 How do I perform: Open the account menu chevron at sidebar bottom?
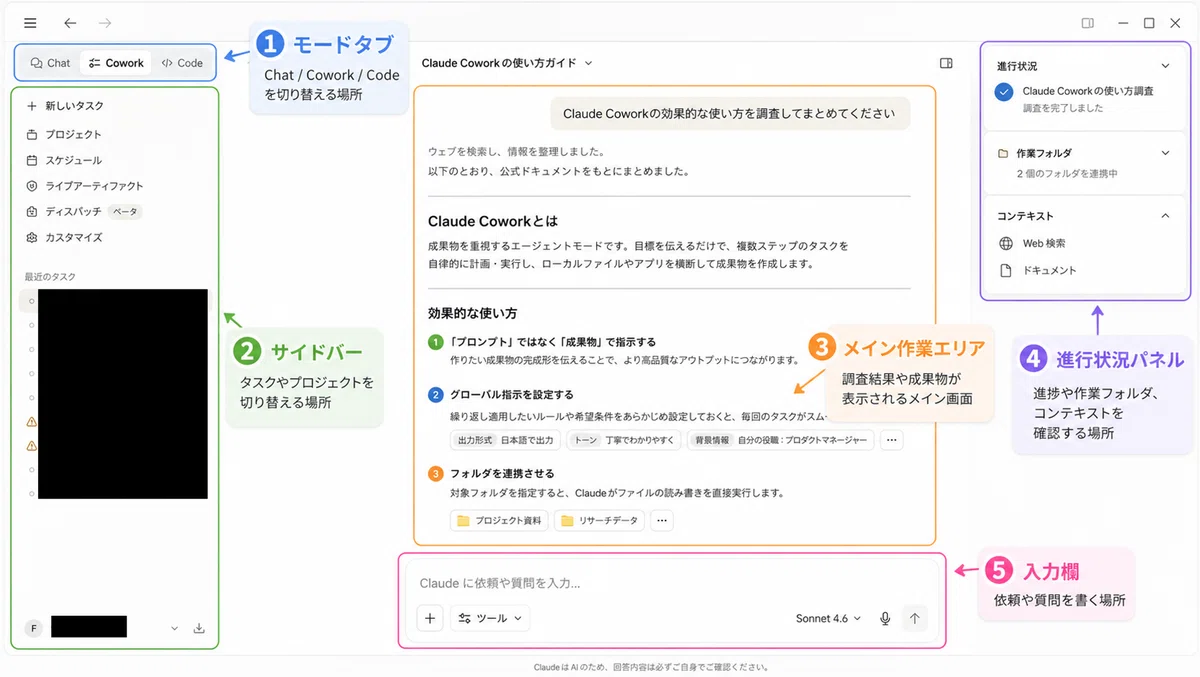point(174,628)
